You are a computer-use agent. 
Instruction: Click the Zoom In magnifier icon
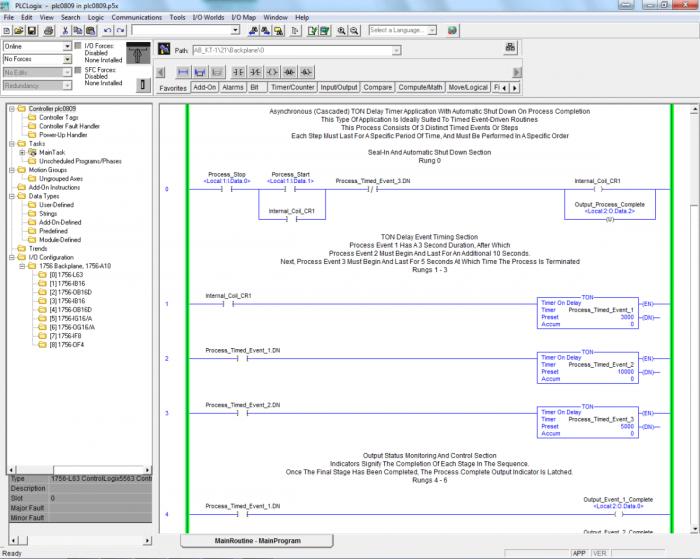pos(342,31)
